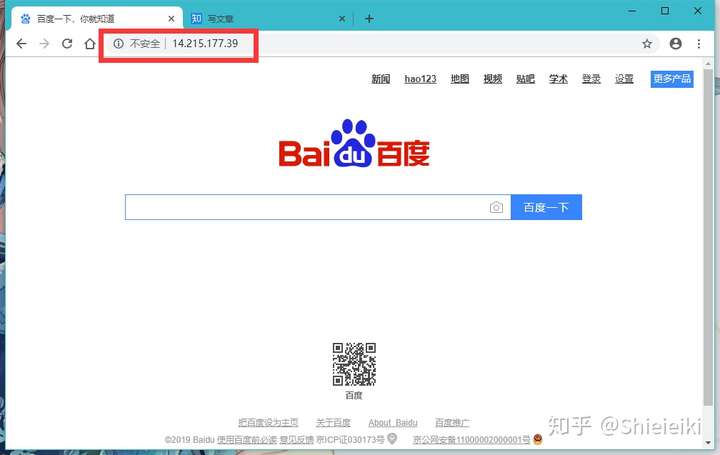Click the ICP badge icon after 京ICP证030173号
This screenshot has width=720, height=455.
tap(392, 438)
